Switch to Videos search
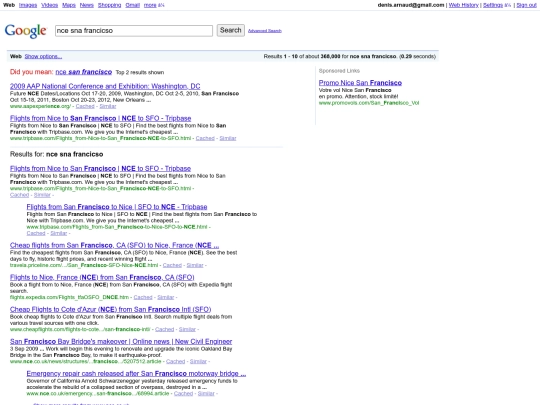This screenshot has width=540, height=405. (50, 5)
